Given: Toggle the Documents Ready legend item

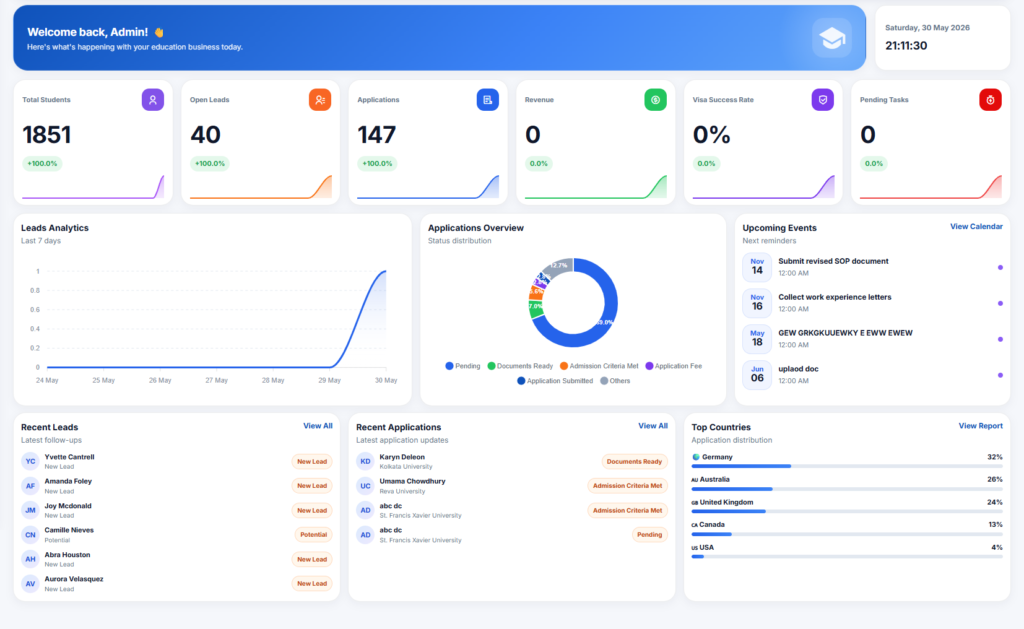Looking at the screenshot, I should point(520,366).
